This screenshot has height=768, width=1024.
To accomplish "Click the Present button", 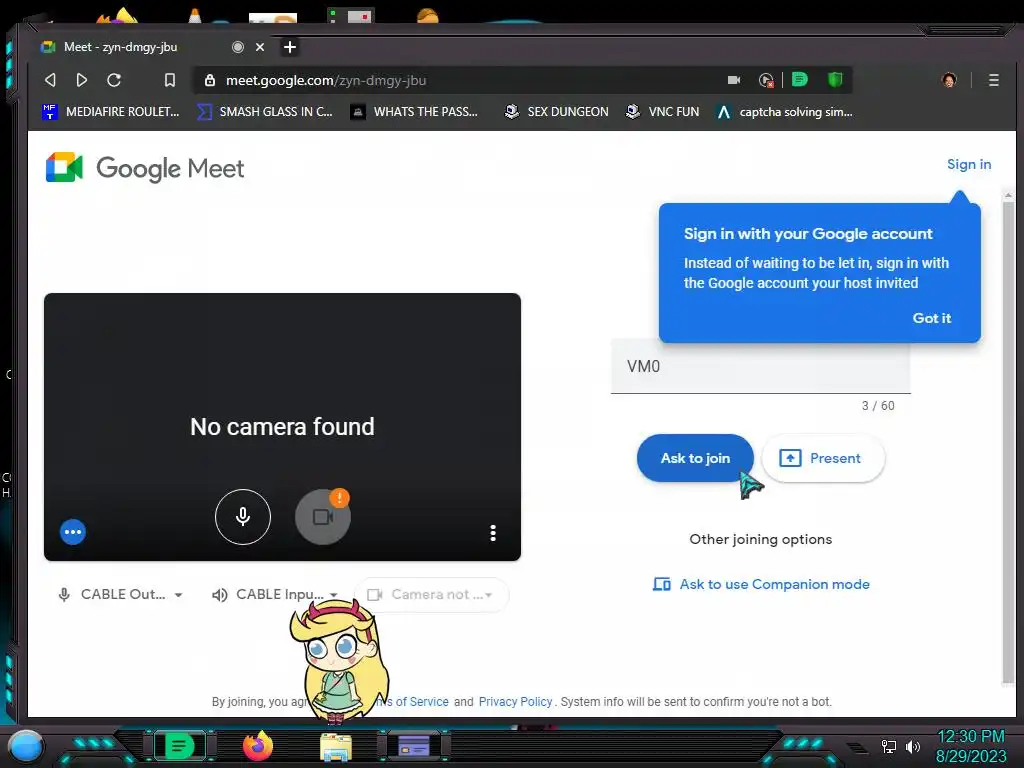I will (823, 458).
